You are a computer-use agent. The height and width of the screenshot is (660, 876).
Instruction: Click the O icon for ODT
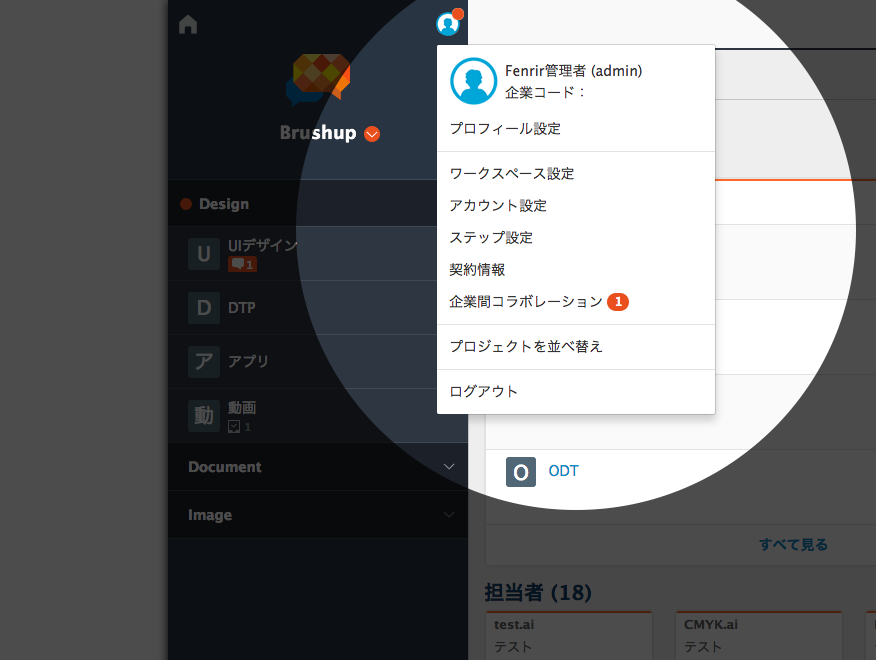521,472
